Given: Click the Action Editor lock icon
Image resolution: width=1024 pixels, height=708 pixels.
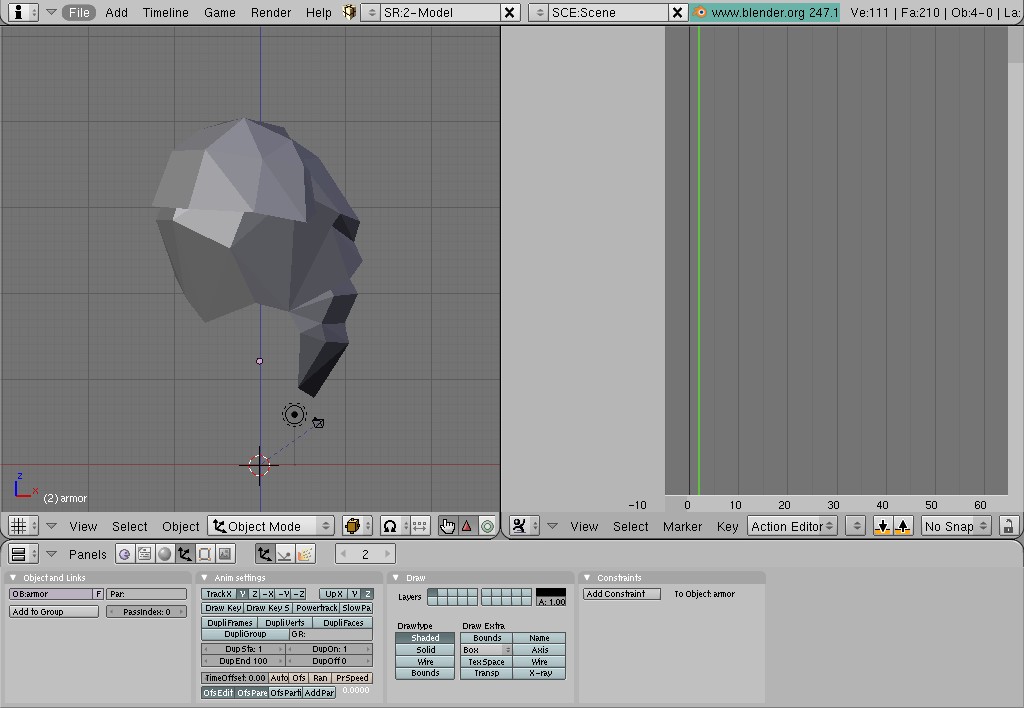Looking at the screenshot, I should [x=1008, y=526].
